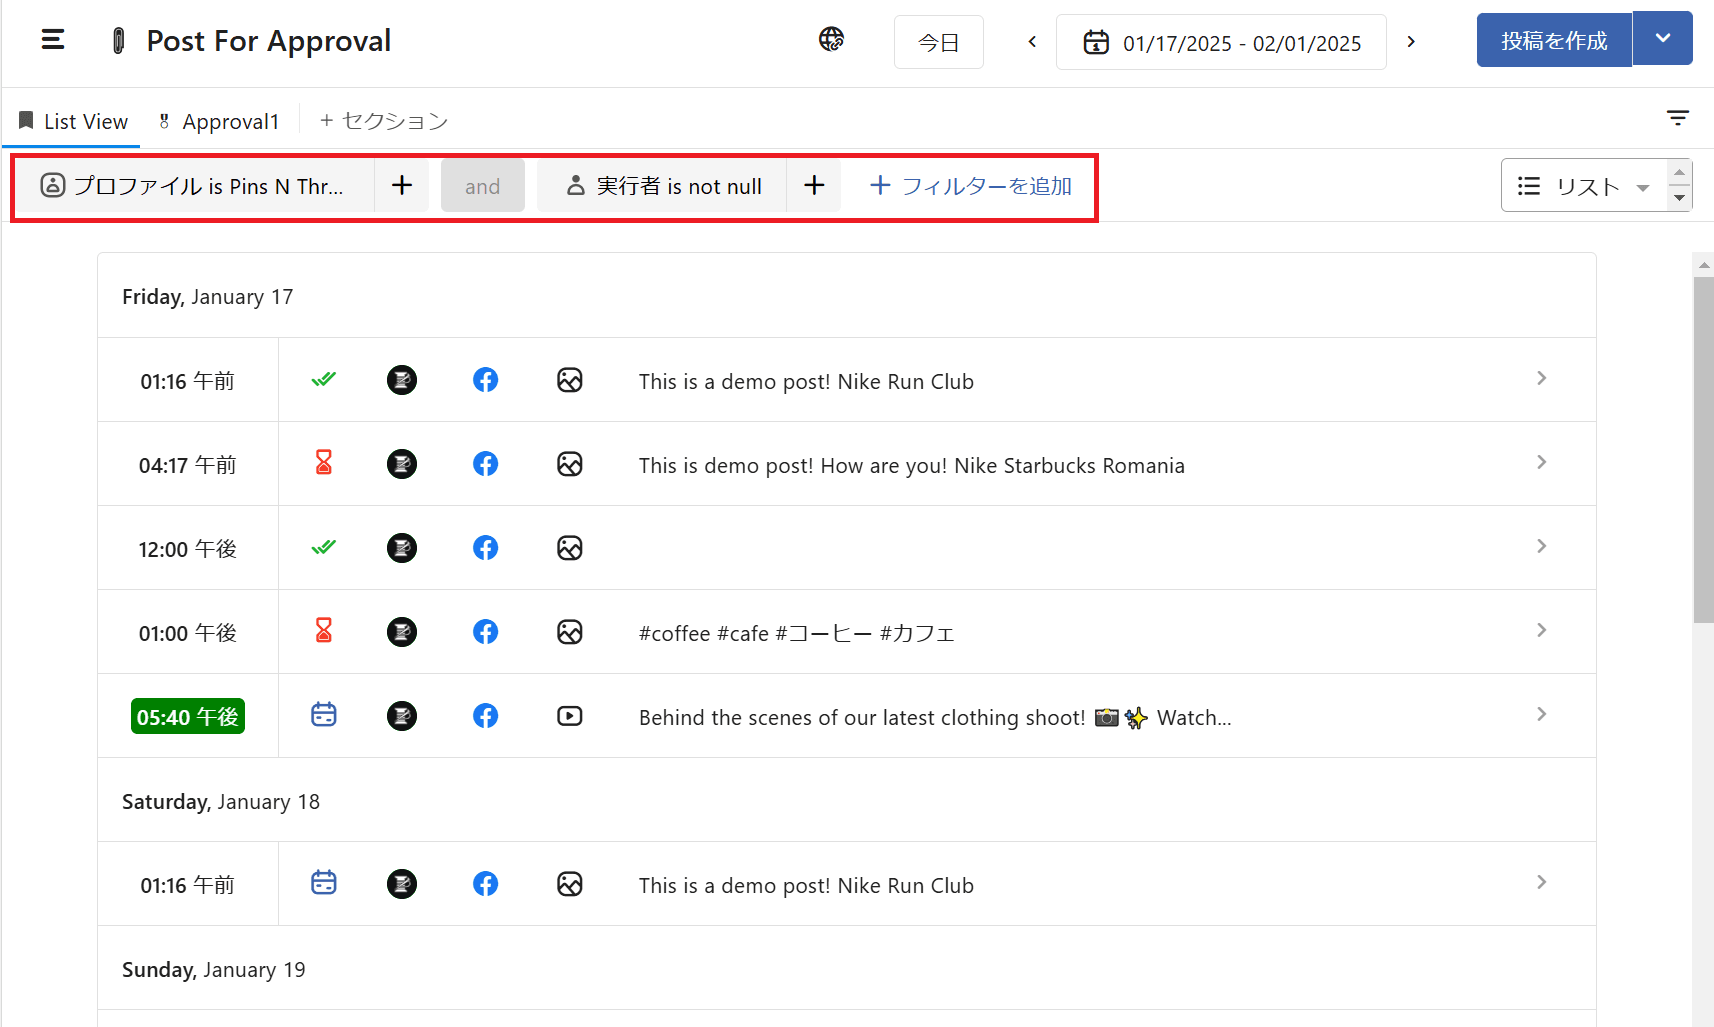Viewport: 1714px width, 1027px height.
Task: Click image type icon on 04:17 午前 post
Action: 570,464
